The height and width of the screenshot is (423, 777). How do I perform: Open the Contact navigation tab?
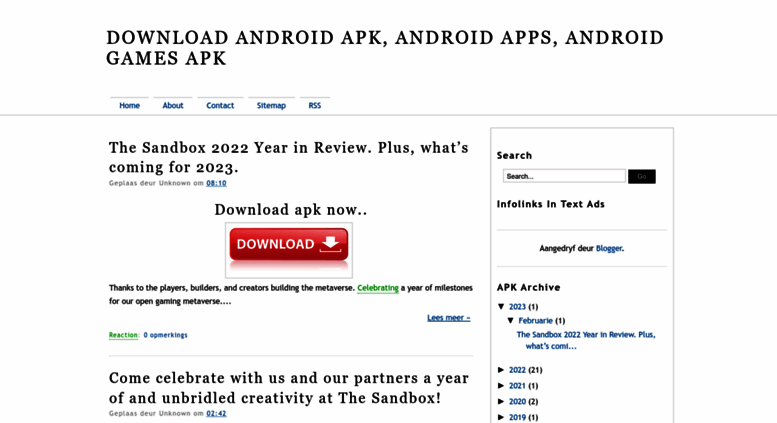[x=220, y=106]
